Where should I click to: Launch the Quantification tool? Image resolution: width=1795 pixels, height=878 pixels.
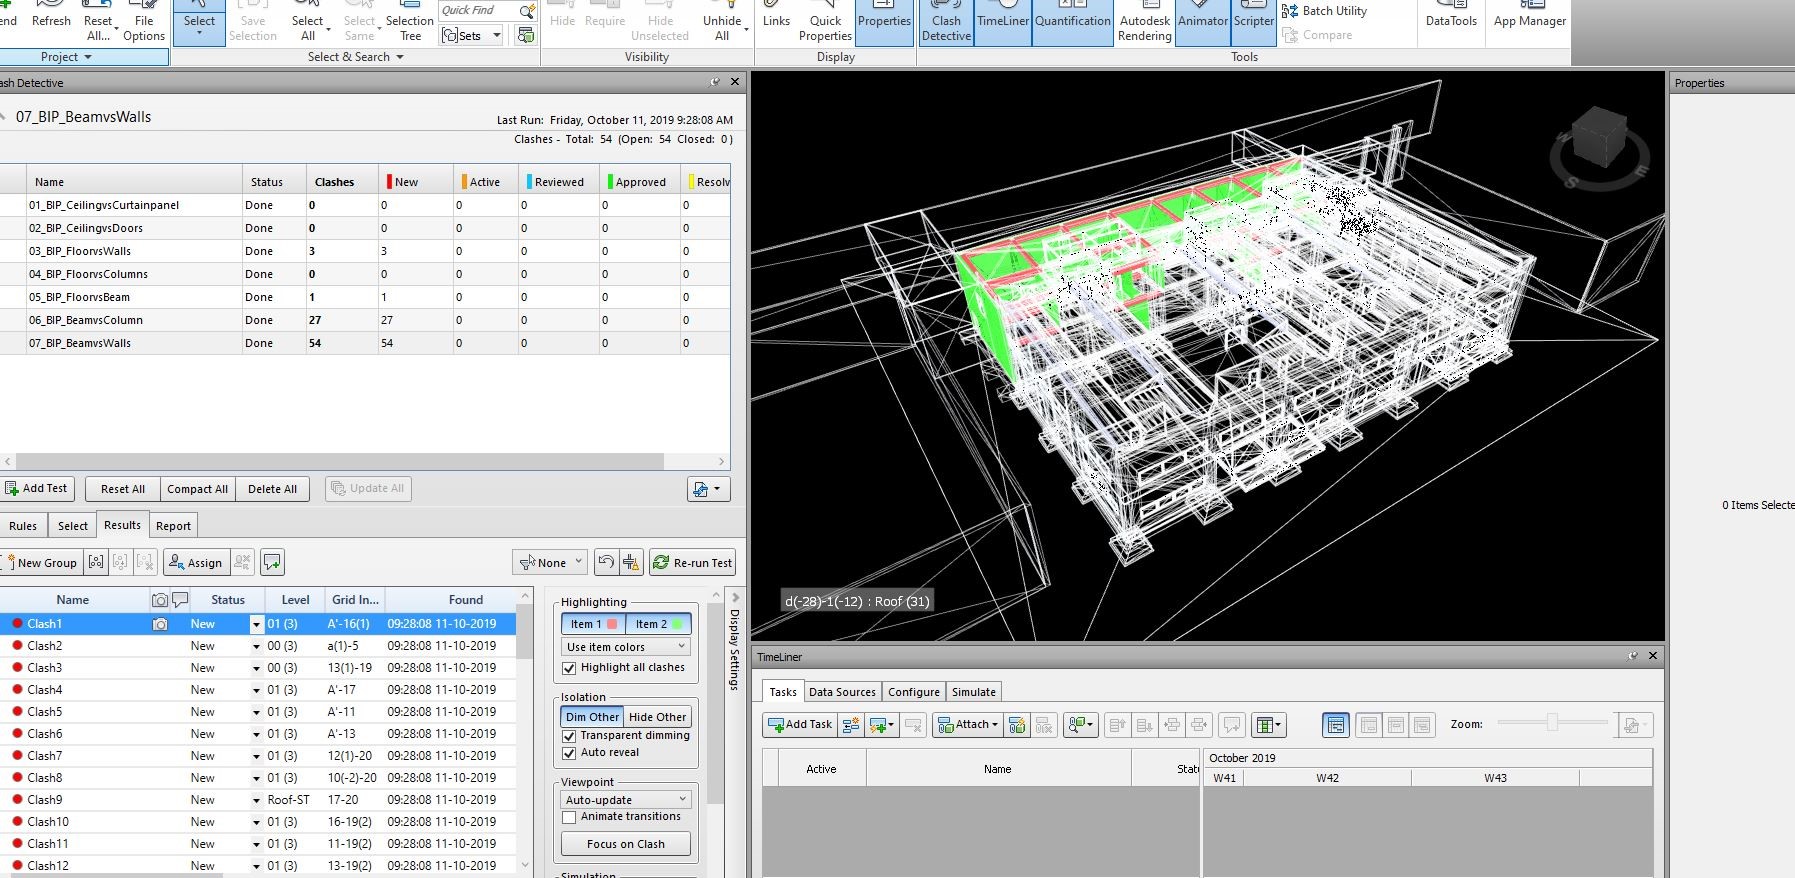tap(1072, 23)
